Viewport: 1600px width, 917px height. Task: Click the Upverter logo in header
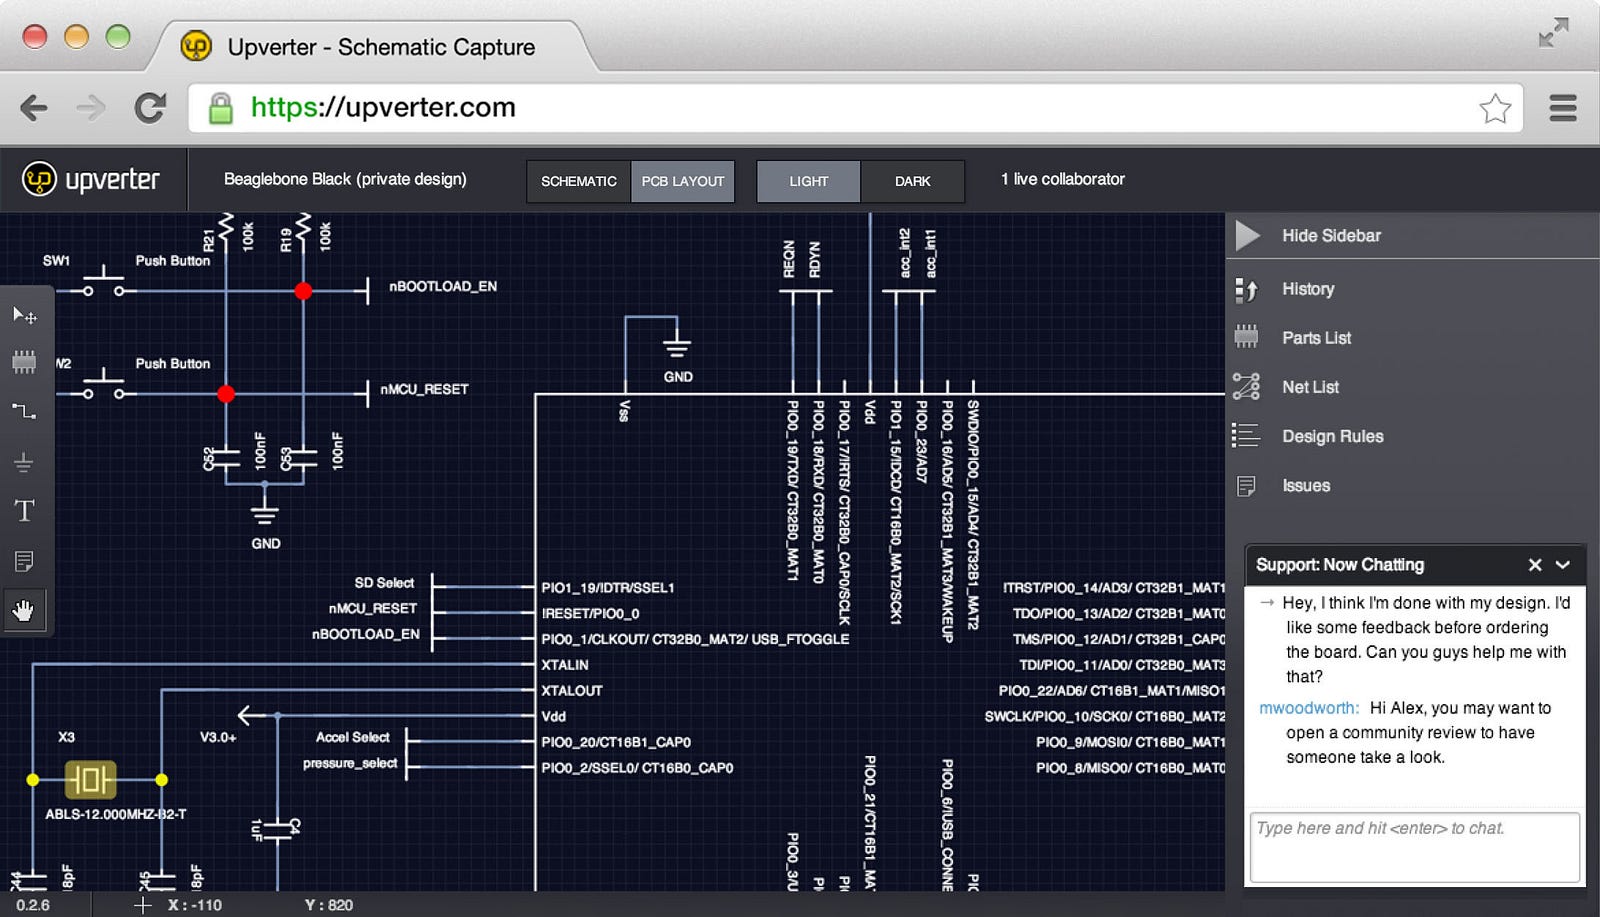39,179
